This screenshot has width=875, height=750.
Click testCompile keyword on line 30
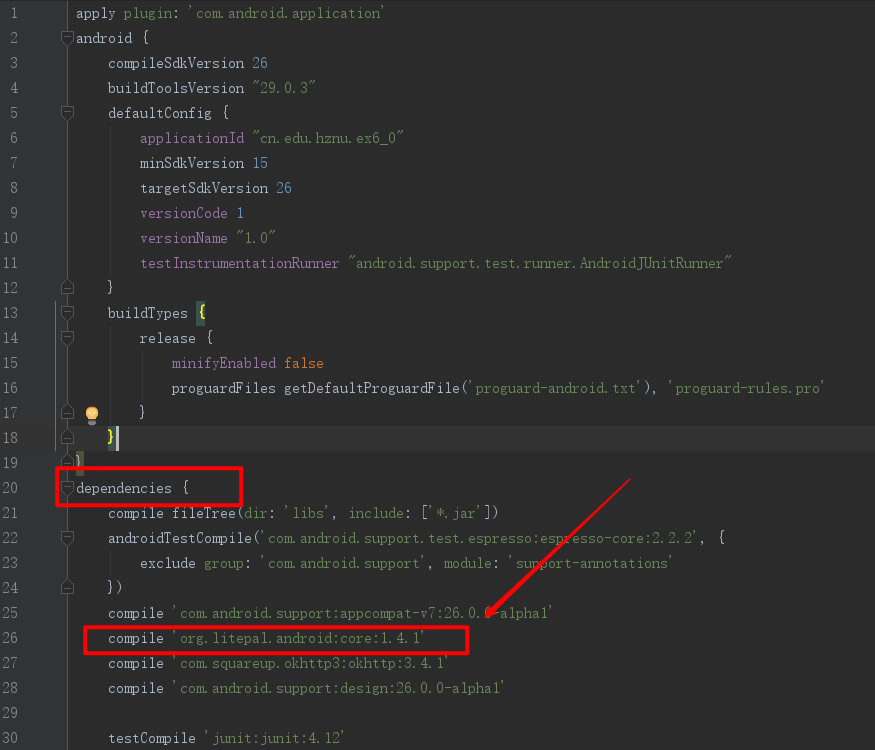point(152,738)
